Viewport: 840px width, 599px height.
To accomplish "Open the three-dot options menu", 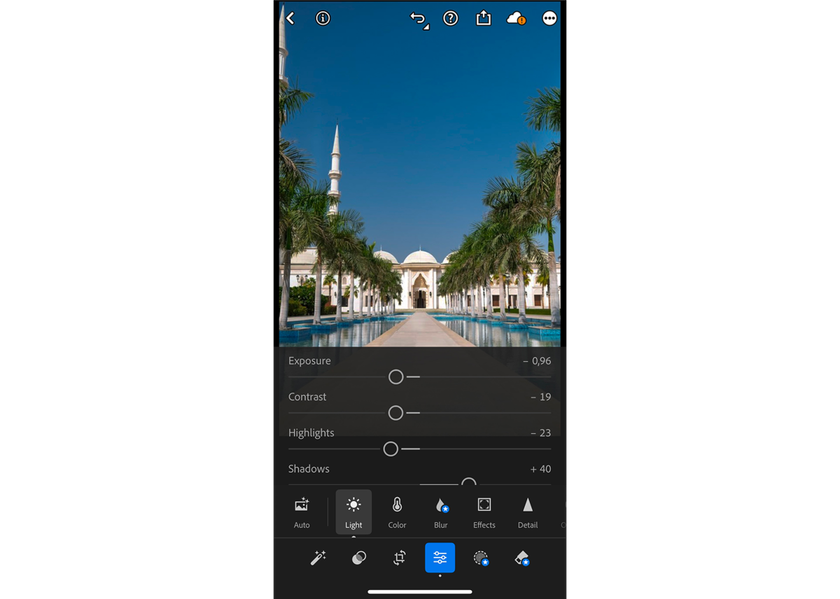I will (x=549, y=18).
